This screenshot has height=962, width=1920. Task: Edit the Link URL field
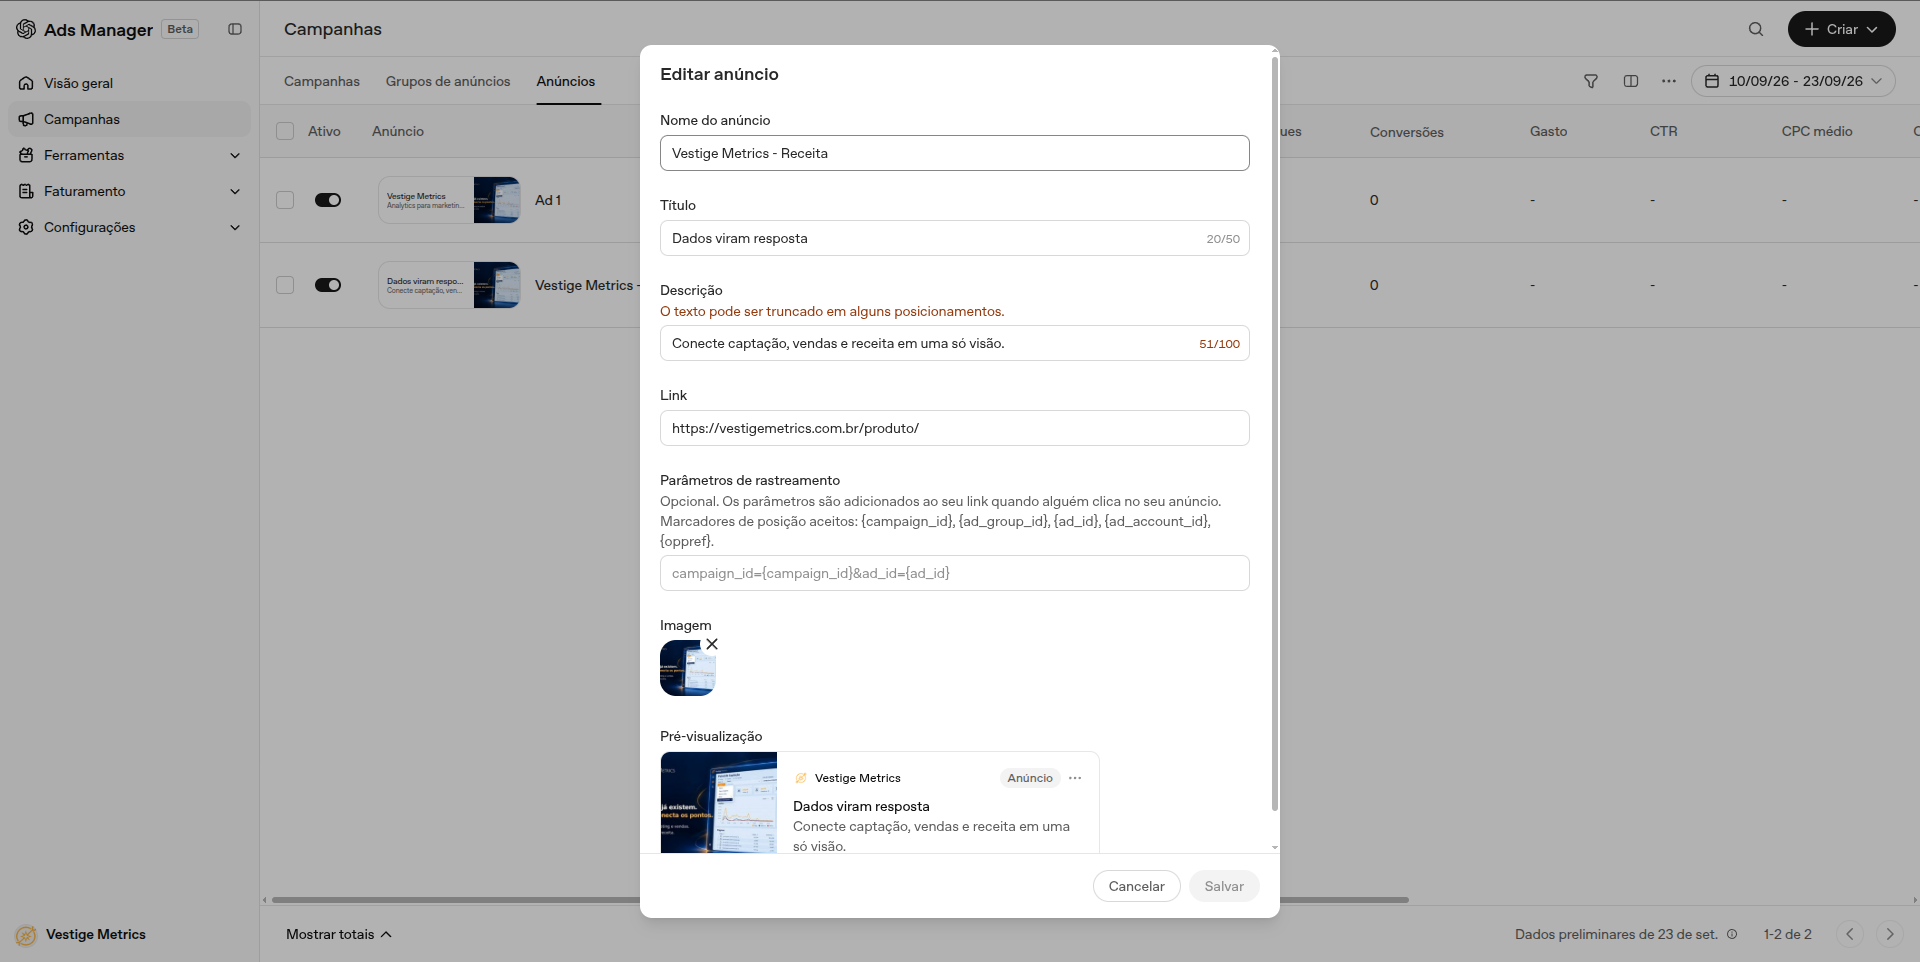[x=954, y=428]
